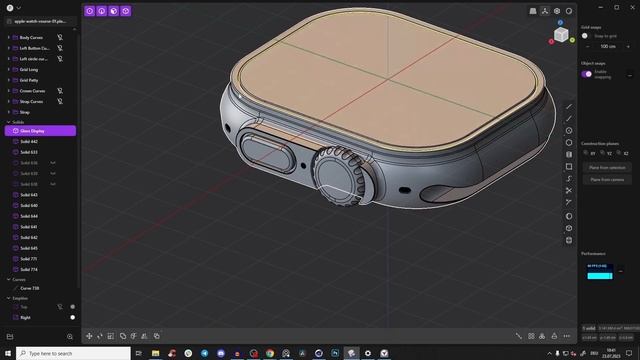This screenshot has width=640, height=360.
Task: Select the Line tool at top of right toolbar
Action: click(x=569, y=107)
